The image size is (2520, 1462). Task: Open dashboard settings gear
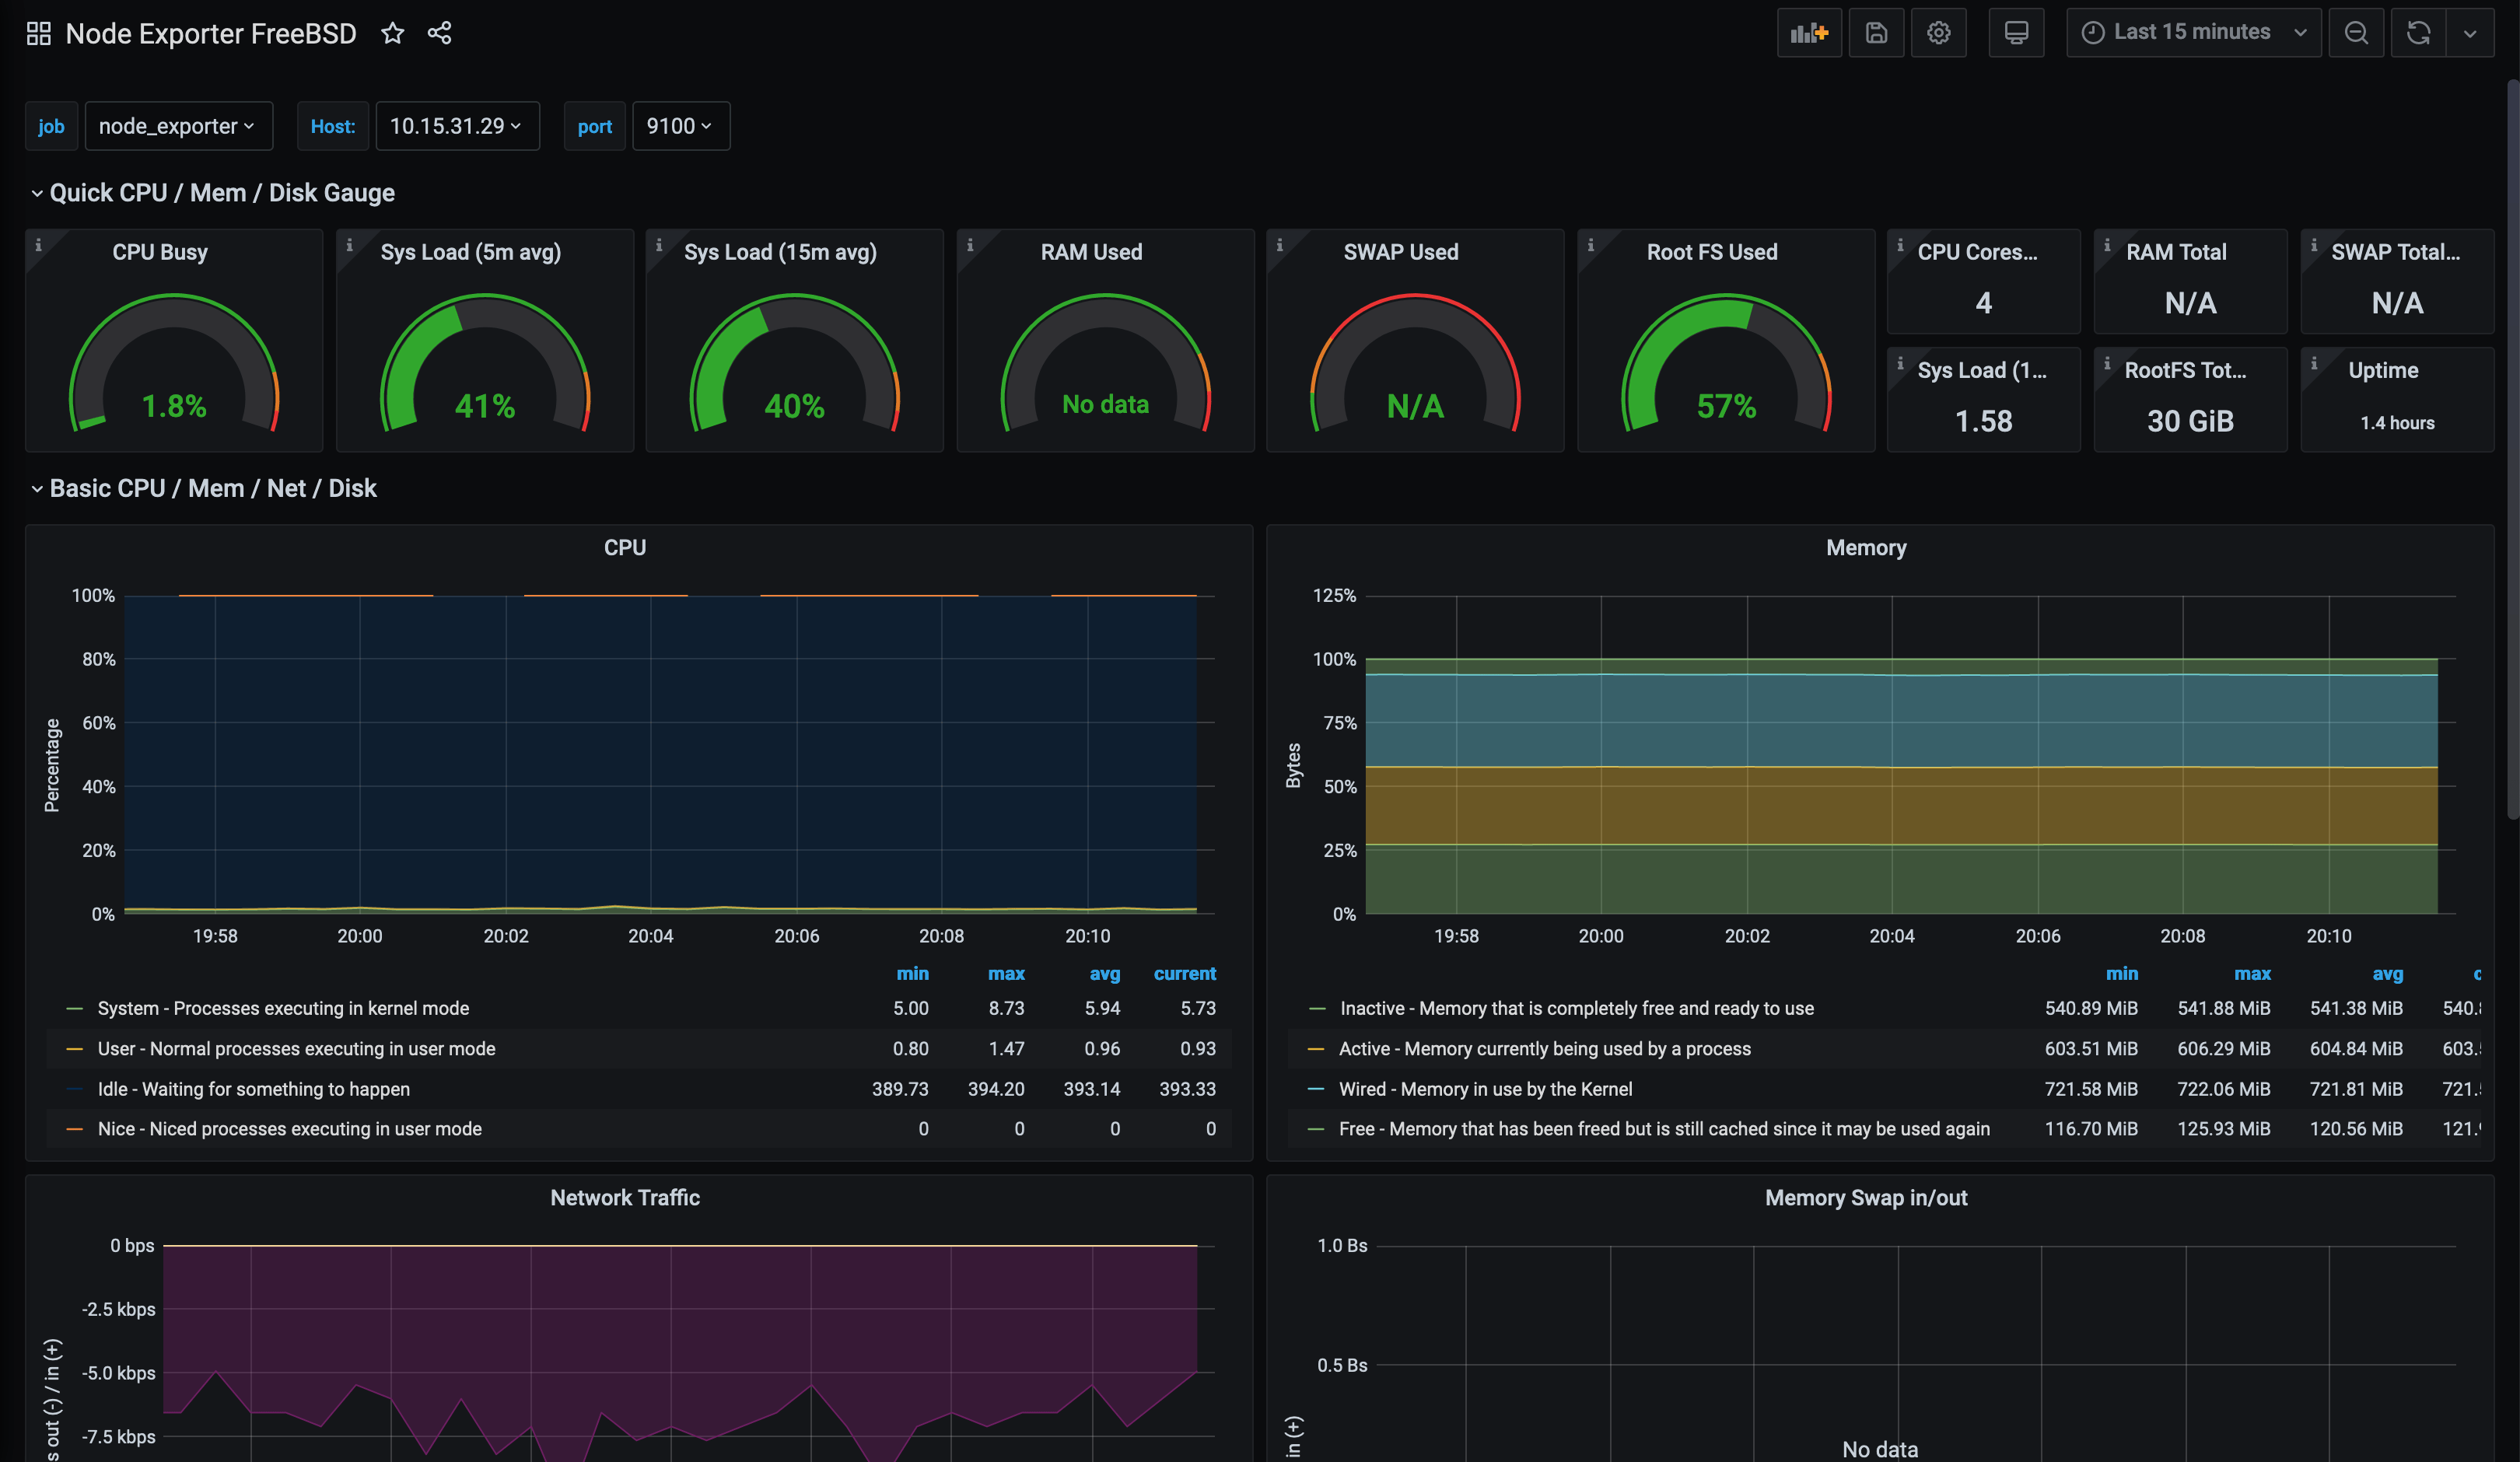[x=1938, y=33]
